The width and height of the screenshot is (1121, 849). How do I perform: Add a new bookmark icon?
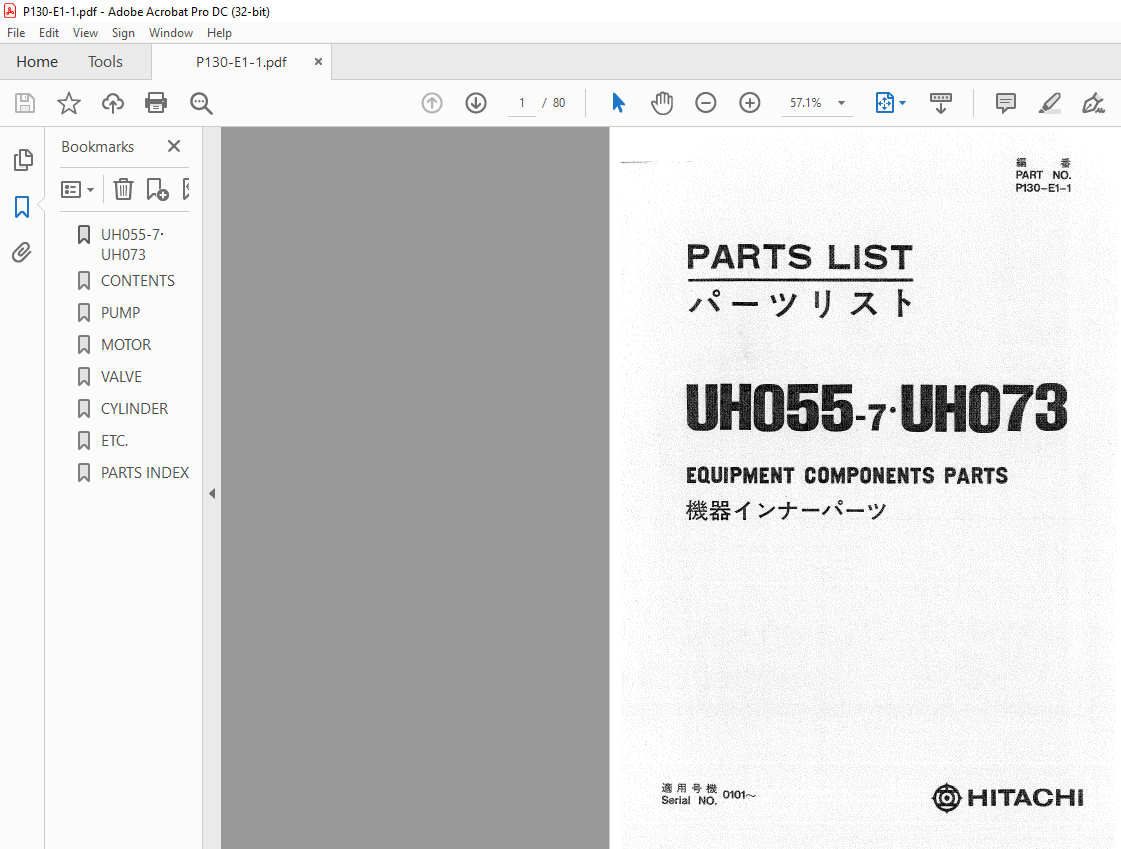(x=157, y=189)
